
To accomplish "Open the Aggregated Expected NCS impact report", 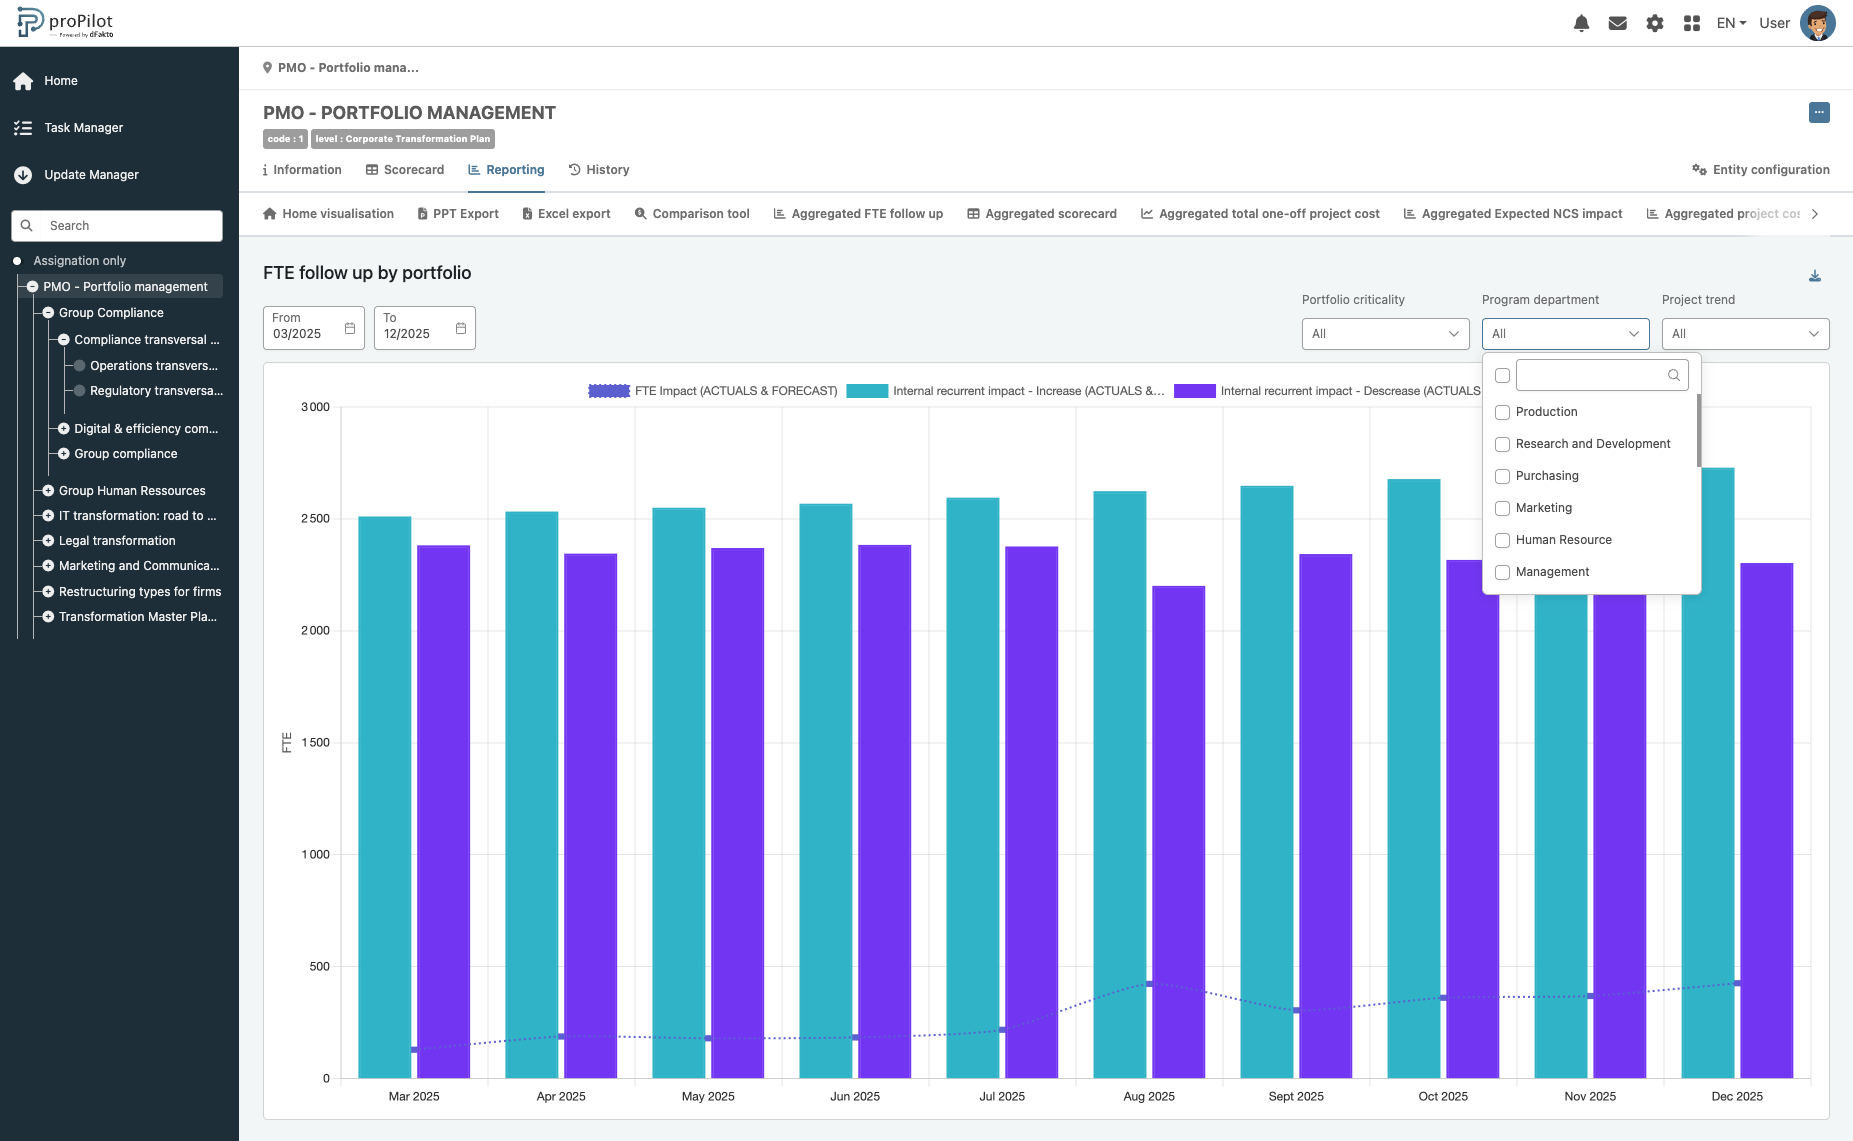I will [1513, 214].
